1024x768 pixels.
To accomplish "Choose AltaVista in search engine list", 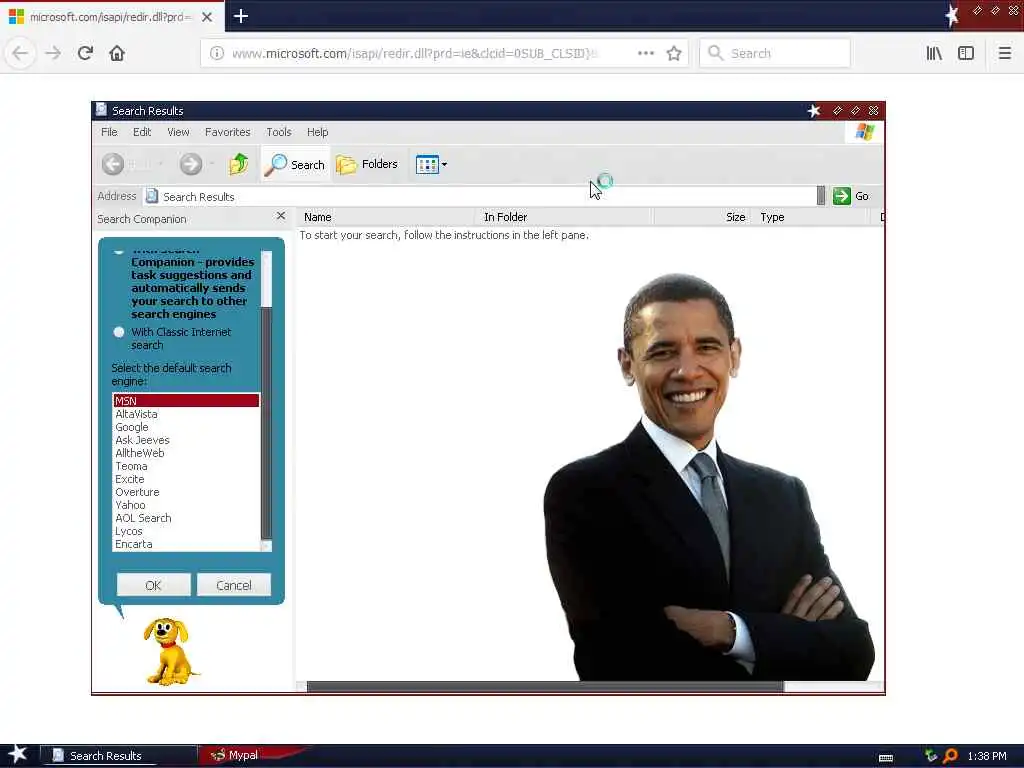I will (x=186, y=414).
